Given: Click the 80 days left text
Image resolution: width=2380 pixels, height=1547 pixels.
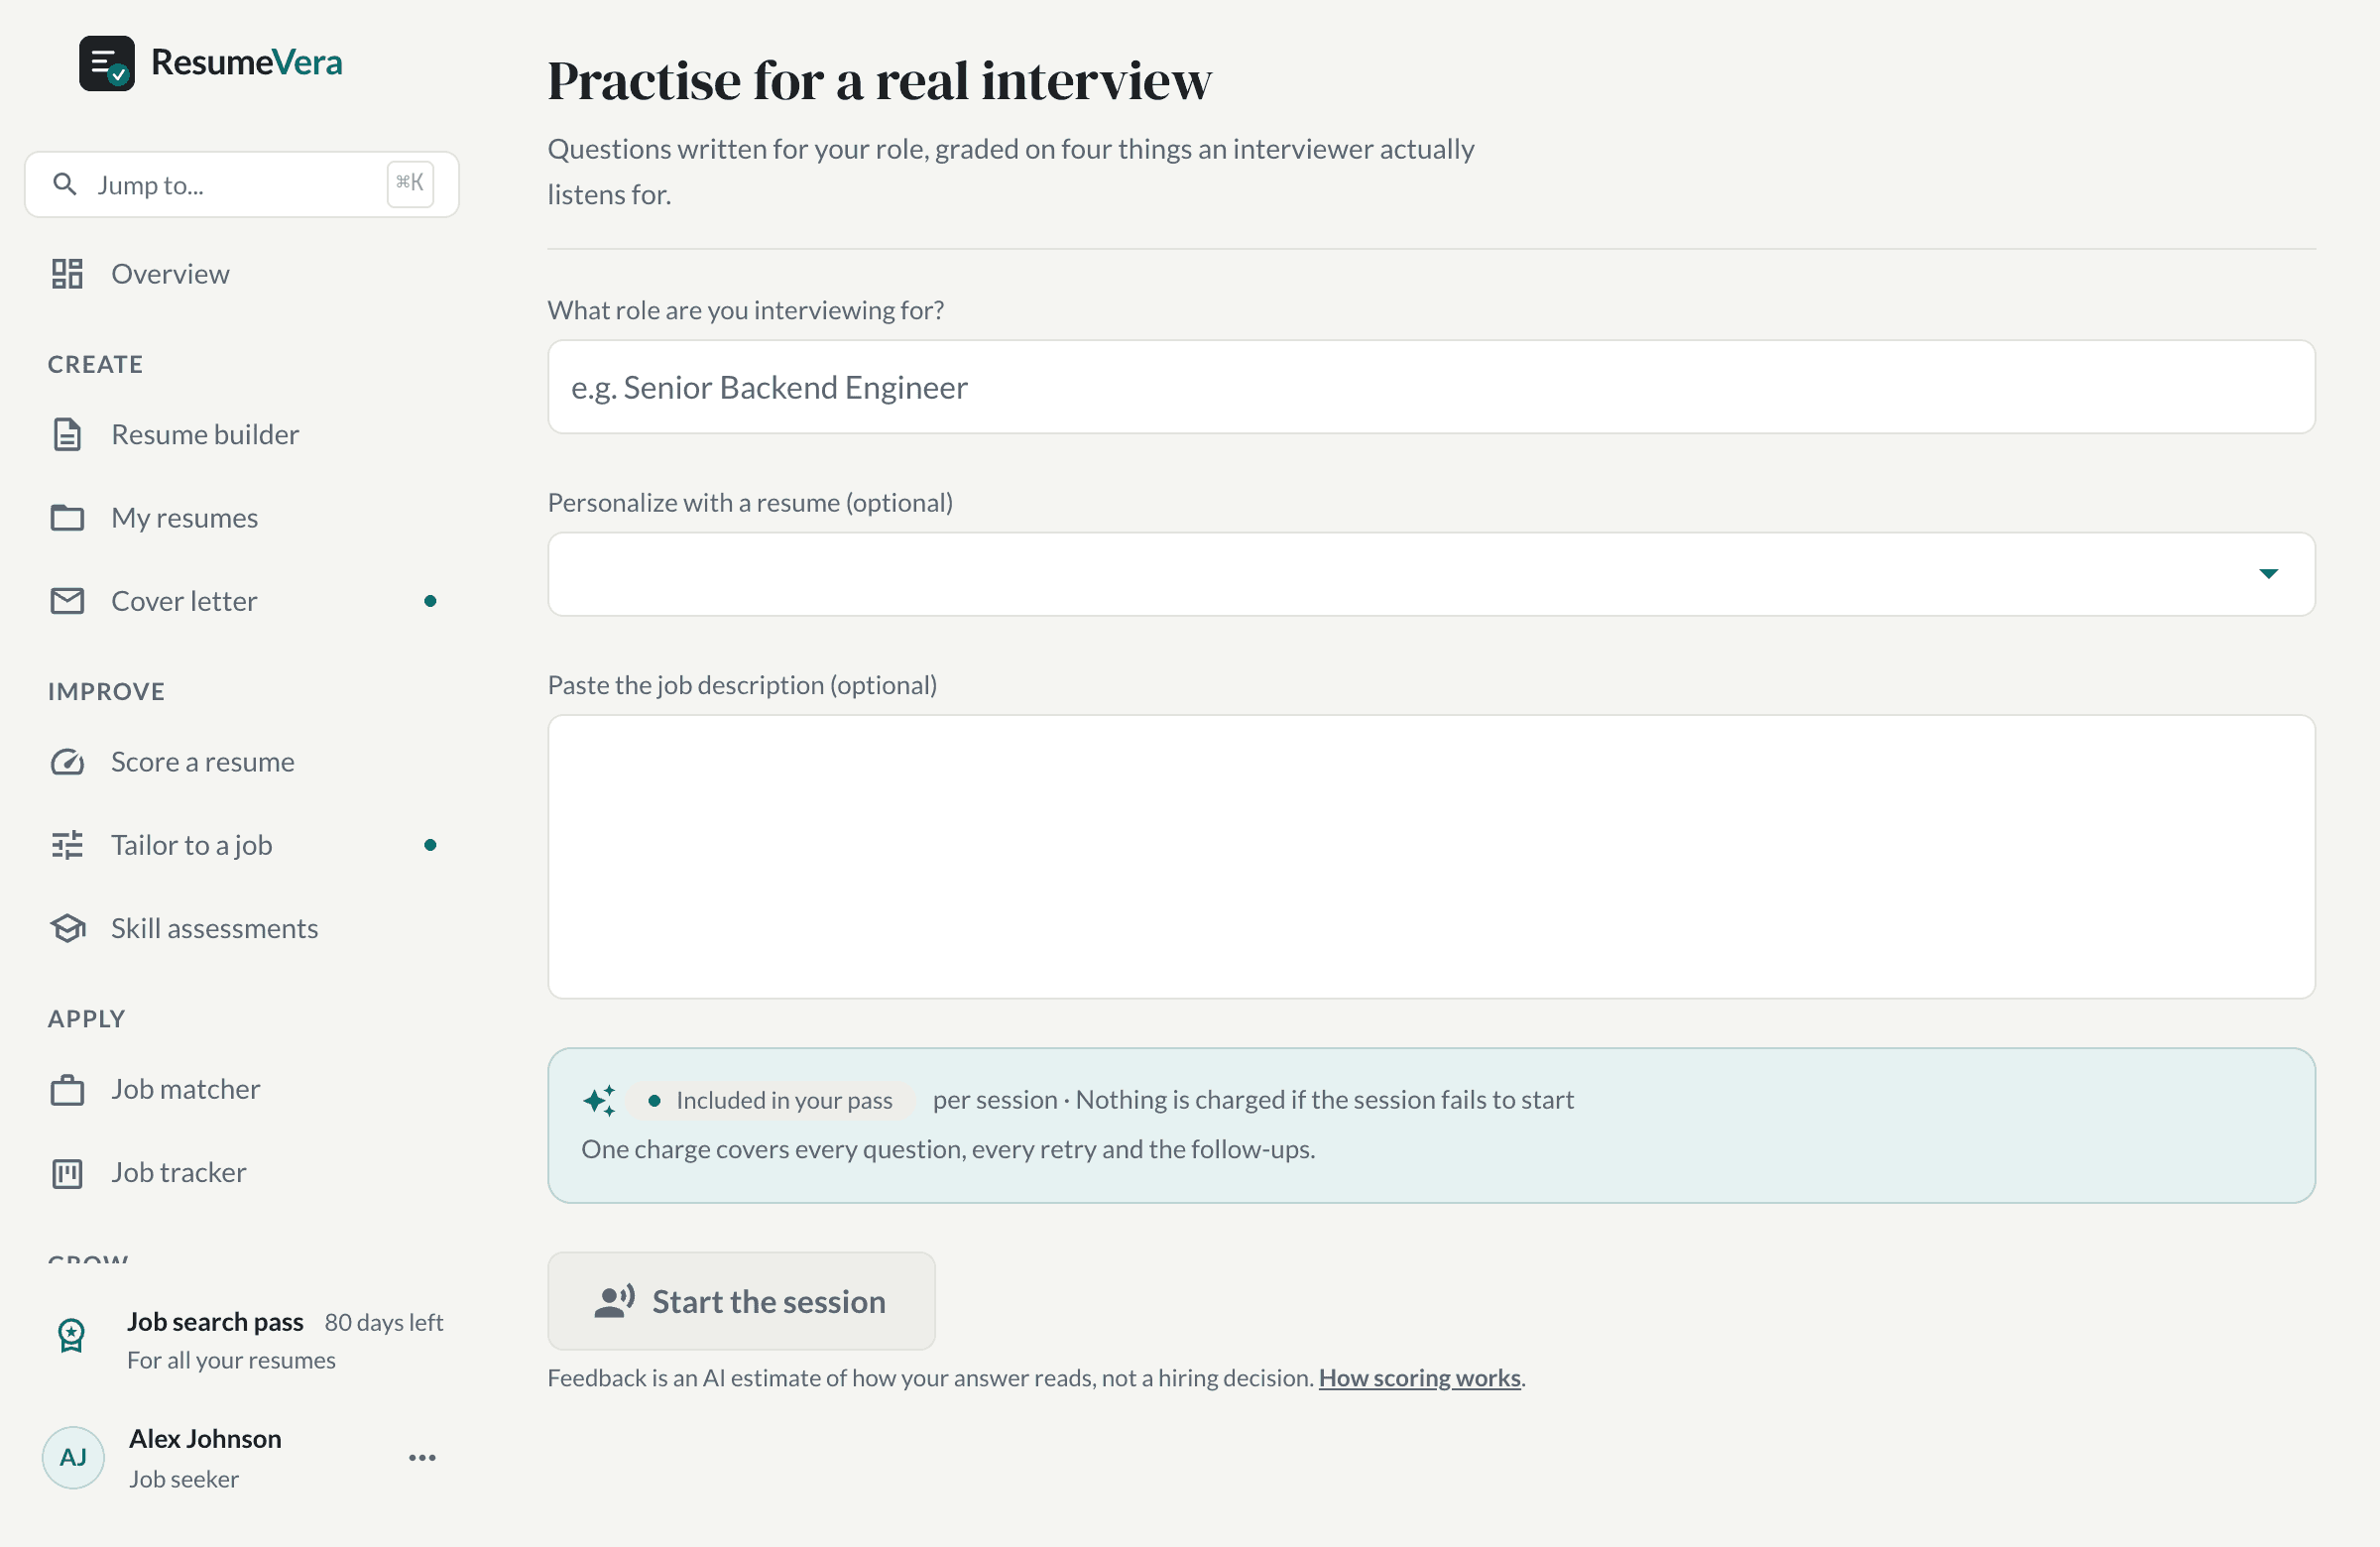Looking at the screenshot, I should point(384,1322).
